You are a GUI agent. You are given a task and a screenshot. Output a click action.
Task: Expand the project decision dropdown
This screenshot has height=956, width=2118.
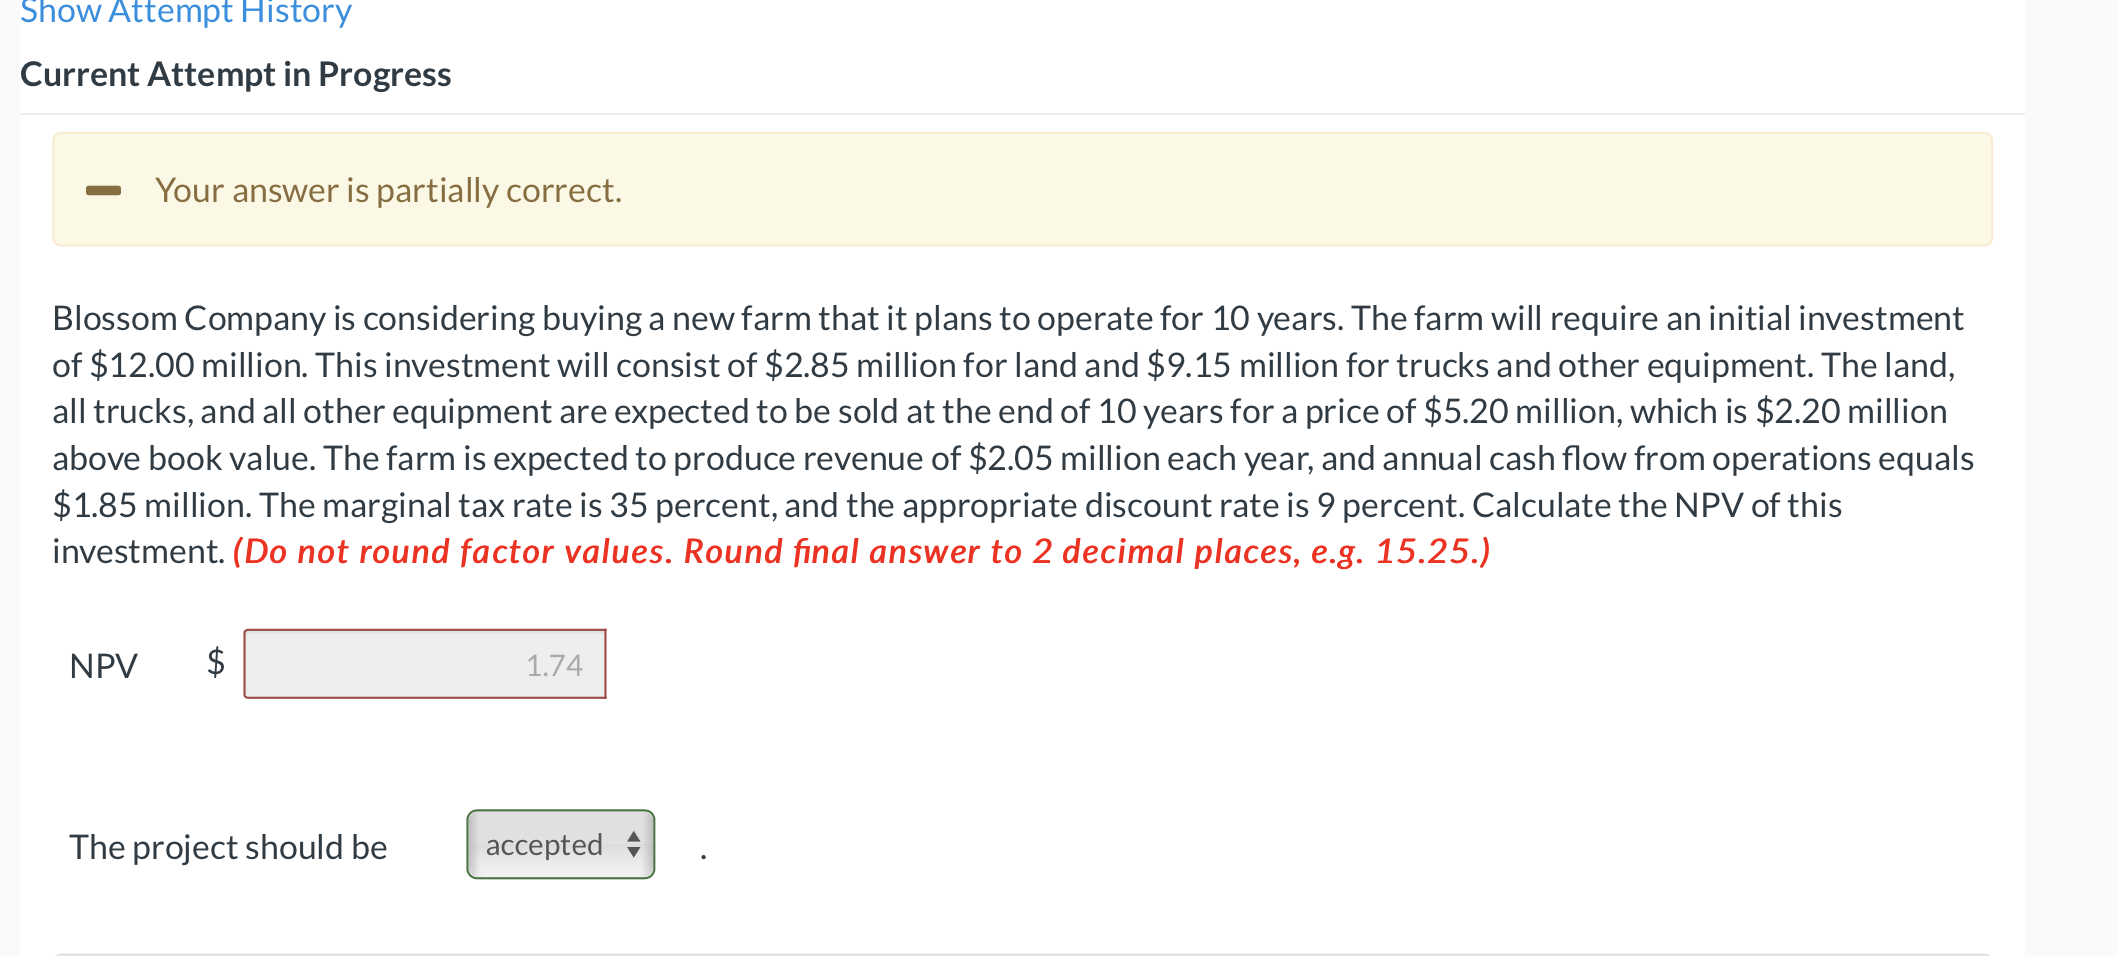click(558, 845)
